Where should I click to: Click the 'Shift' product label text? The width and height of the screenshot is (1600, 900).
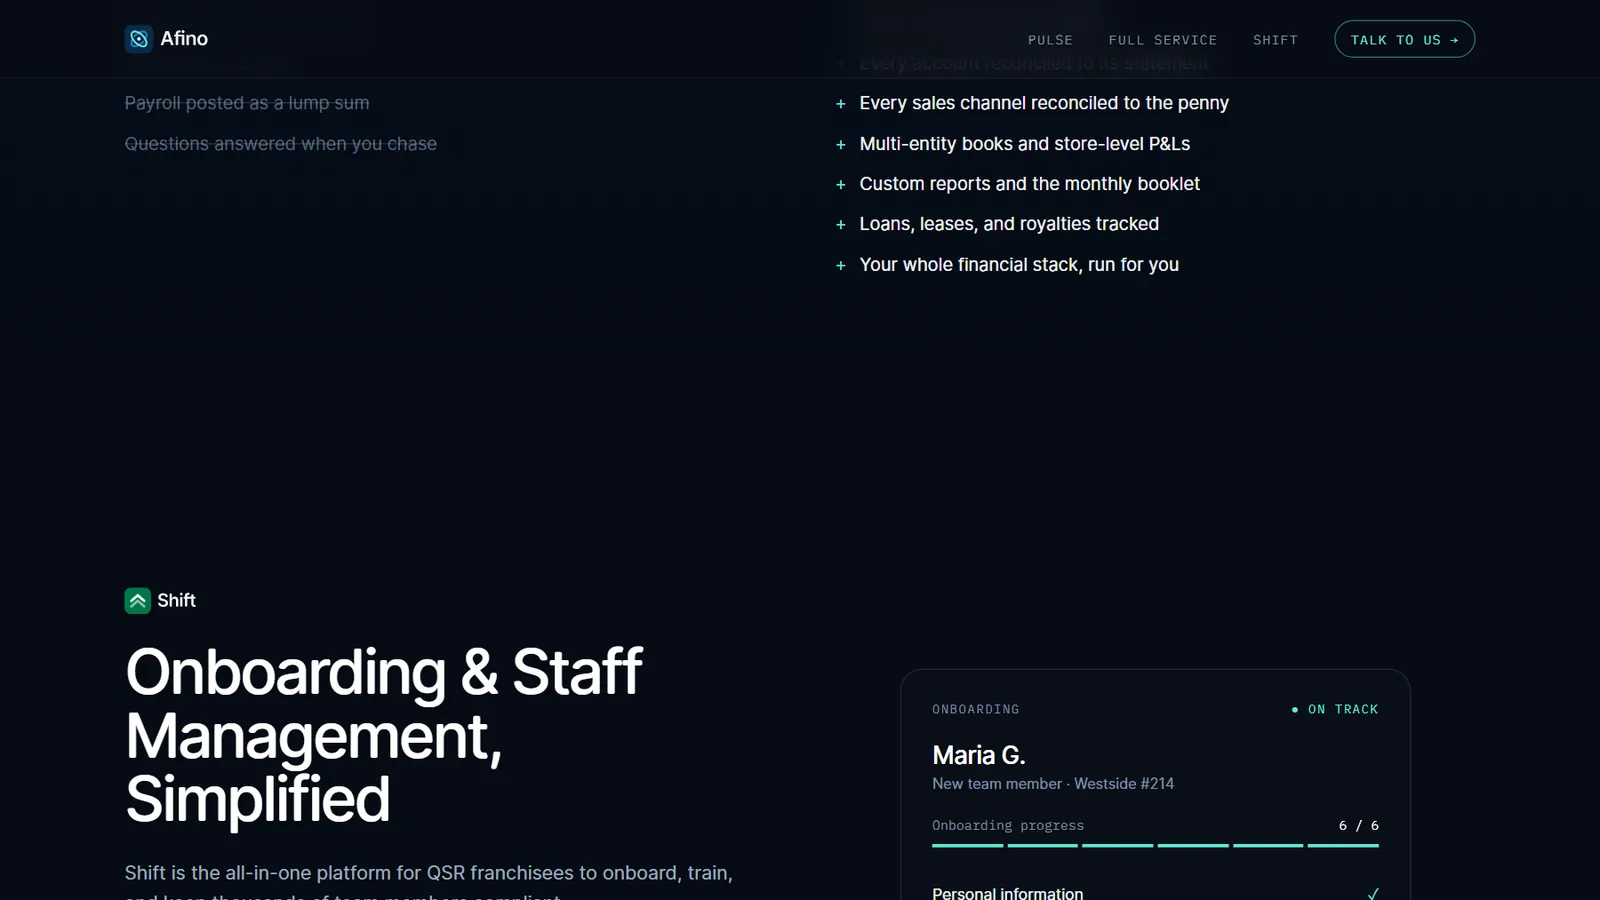click(x=176, y=600)
